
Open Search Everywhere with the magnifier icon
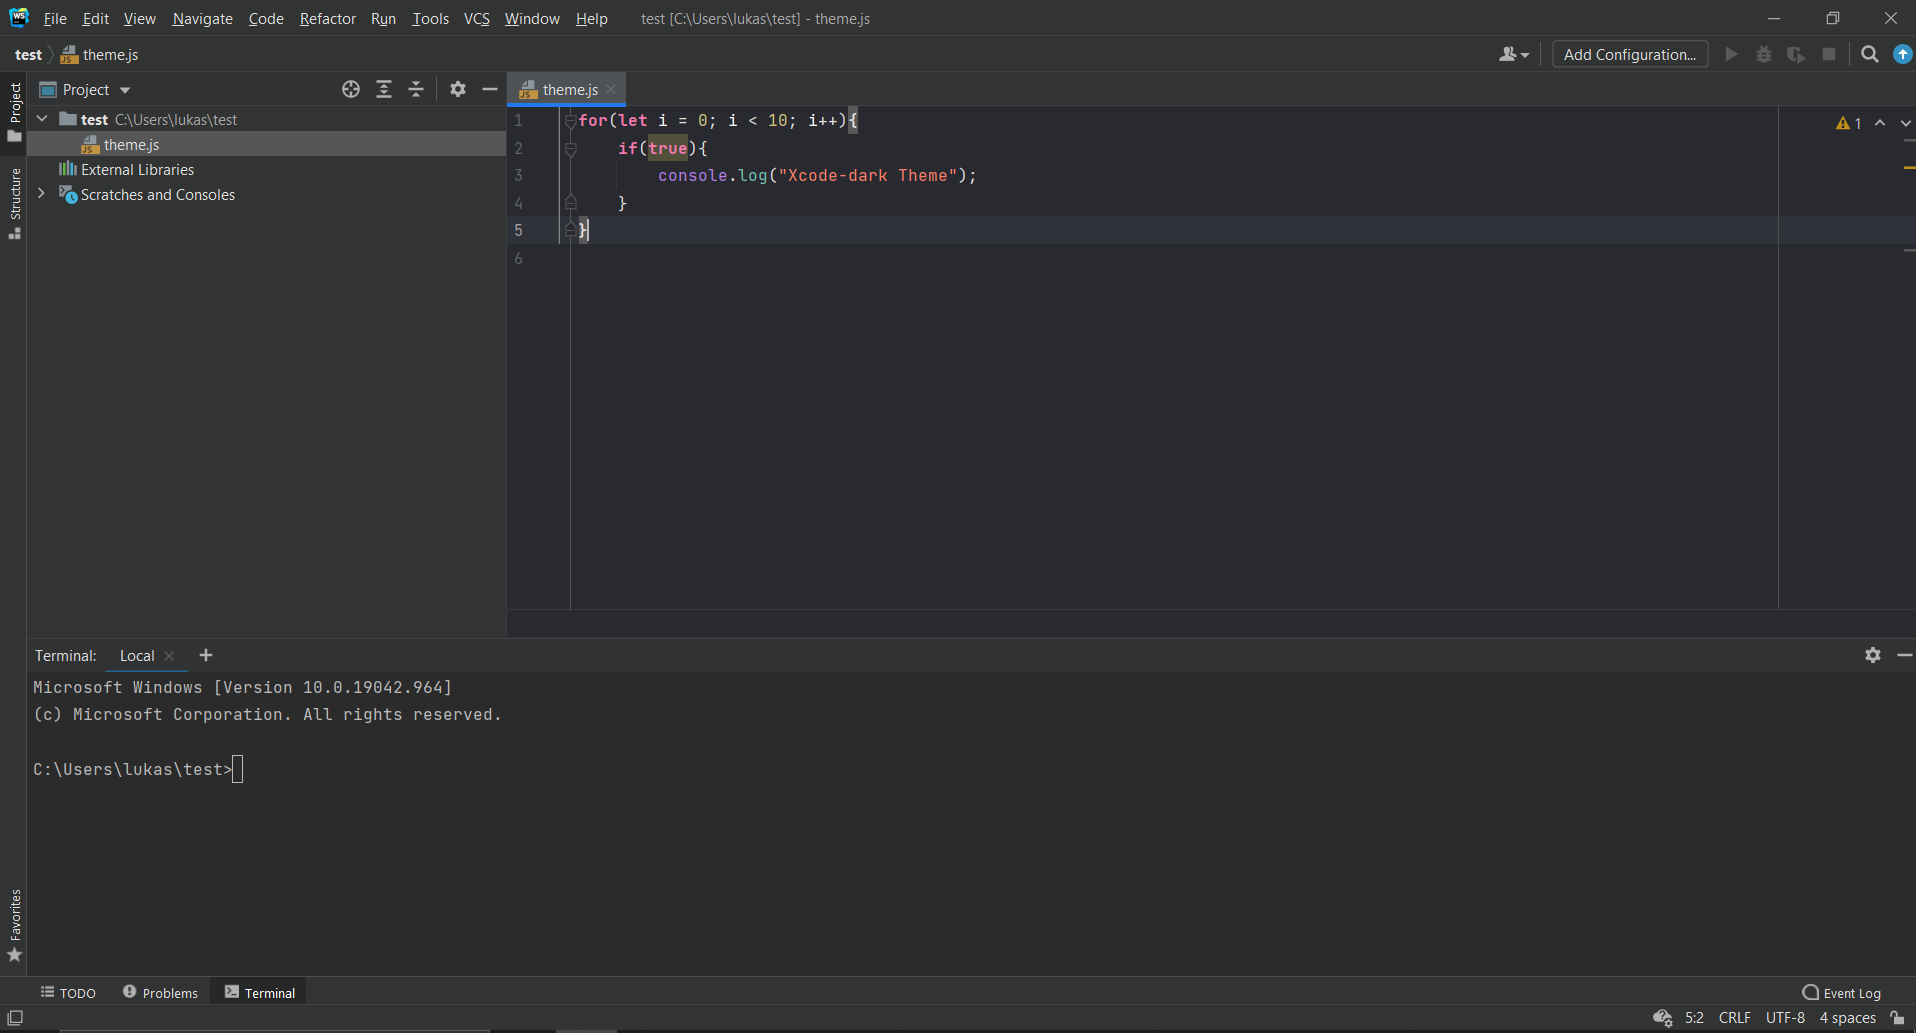click(x=1869, y=54)
